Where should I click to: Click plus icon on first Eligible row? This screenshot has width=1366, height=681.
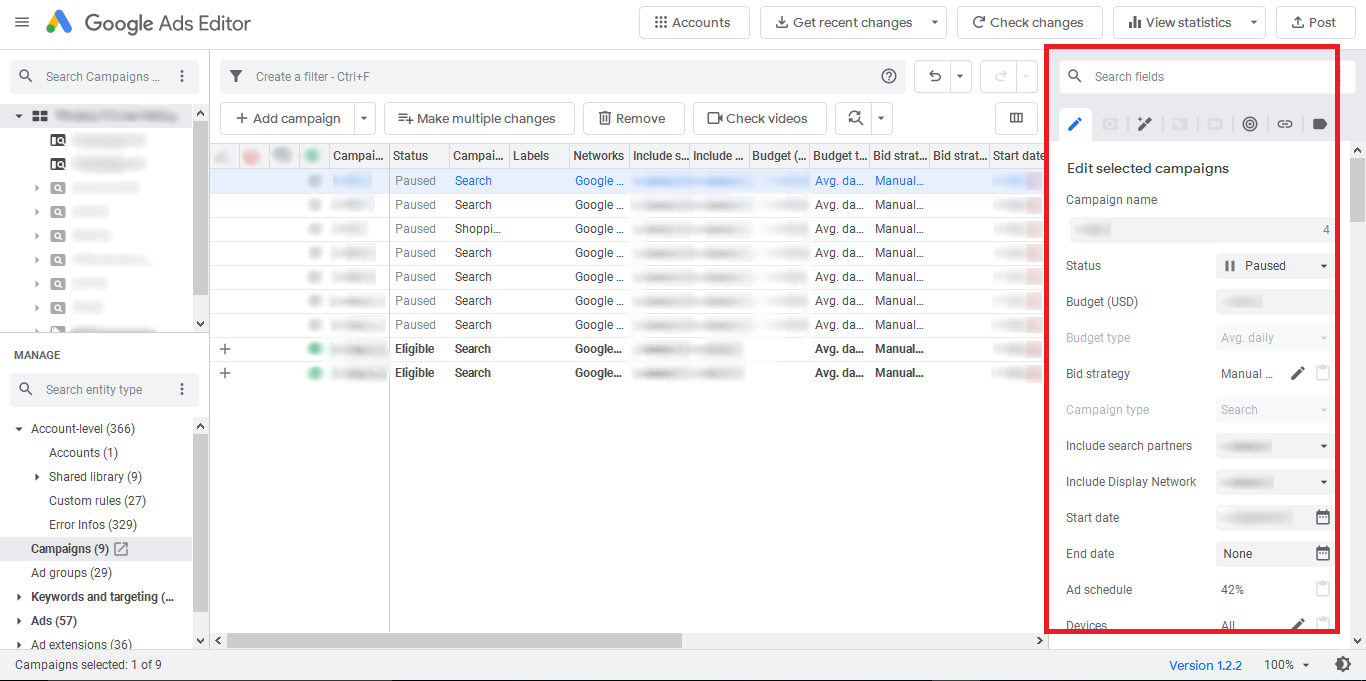click(x=225, y=349)
